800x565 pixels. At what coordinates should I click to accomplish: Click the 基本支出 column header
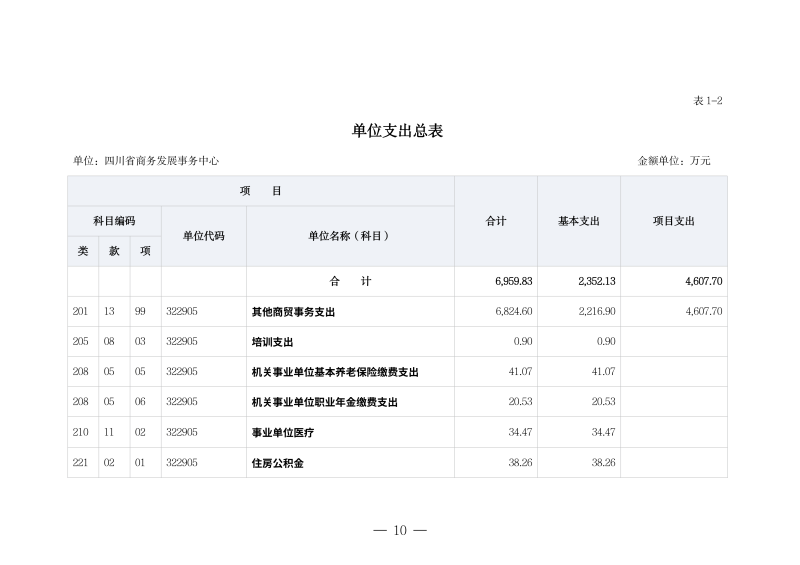pyautogui.click(x=578, y=221)
